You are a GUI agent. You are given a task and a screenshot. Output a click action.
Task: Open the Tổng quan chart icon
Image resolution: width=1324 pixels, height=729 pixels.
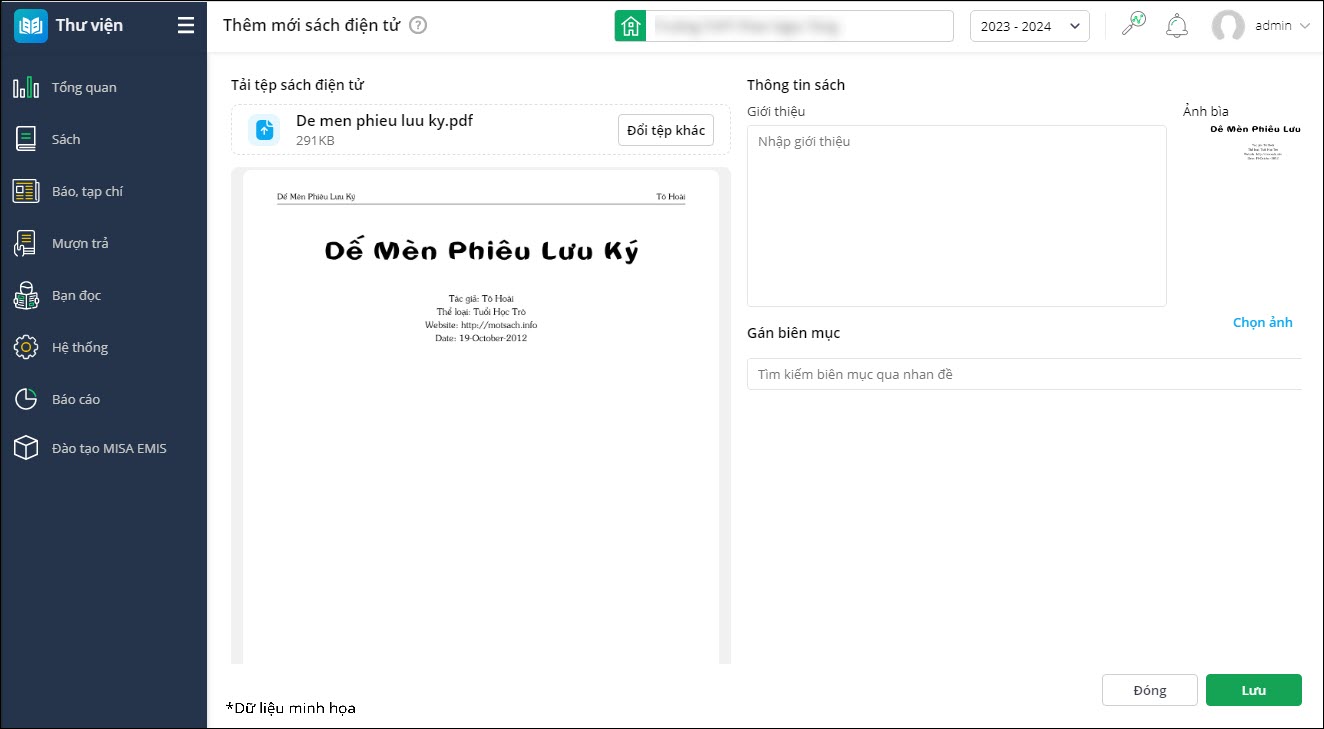(x=26, y=87)
